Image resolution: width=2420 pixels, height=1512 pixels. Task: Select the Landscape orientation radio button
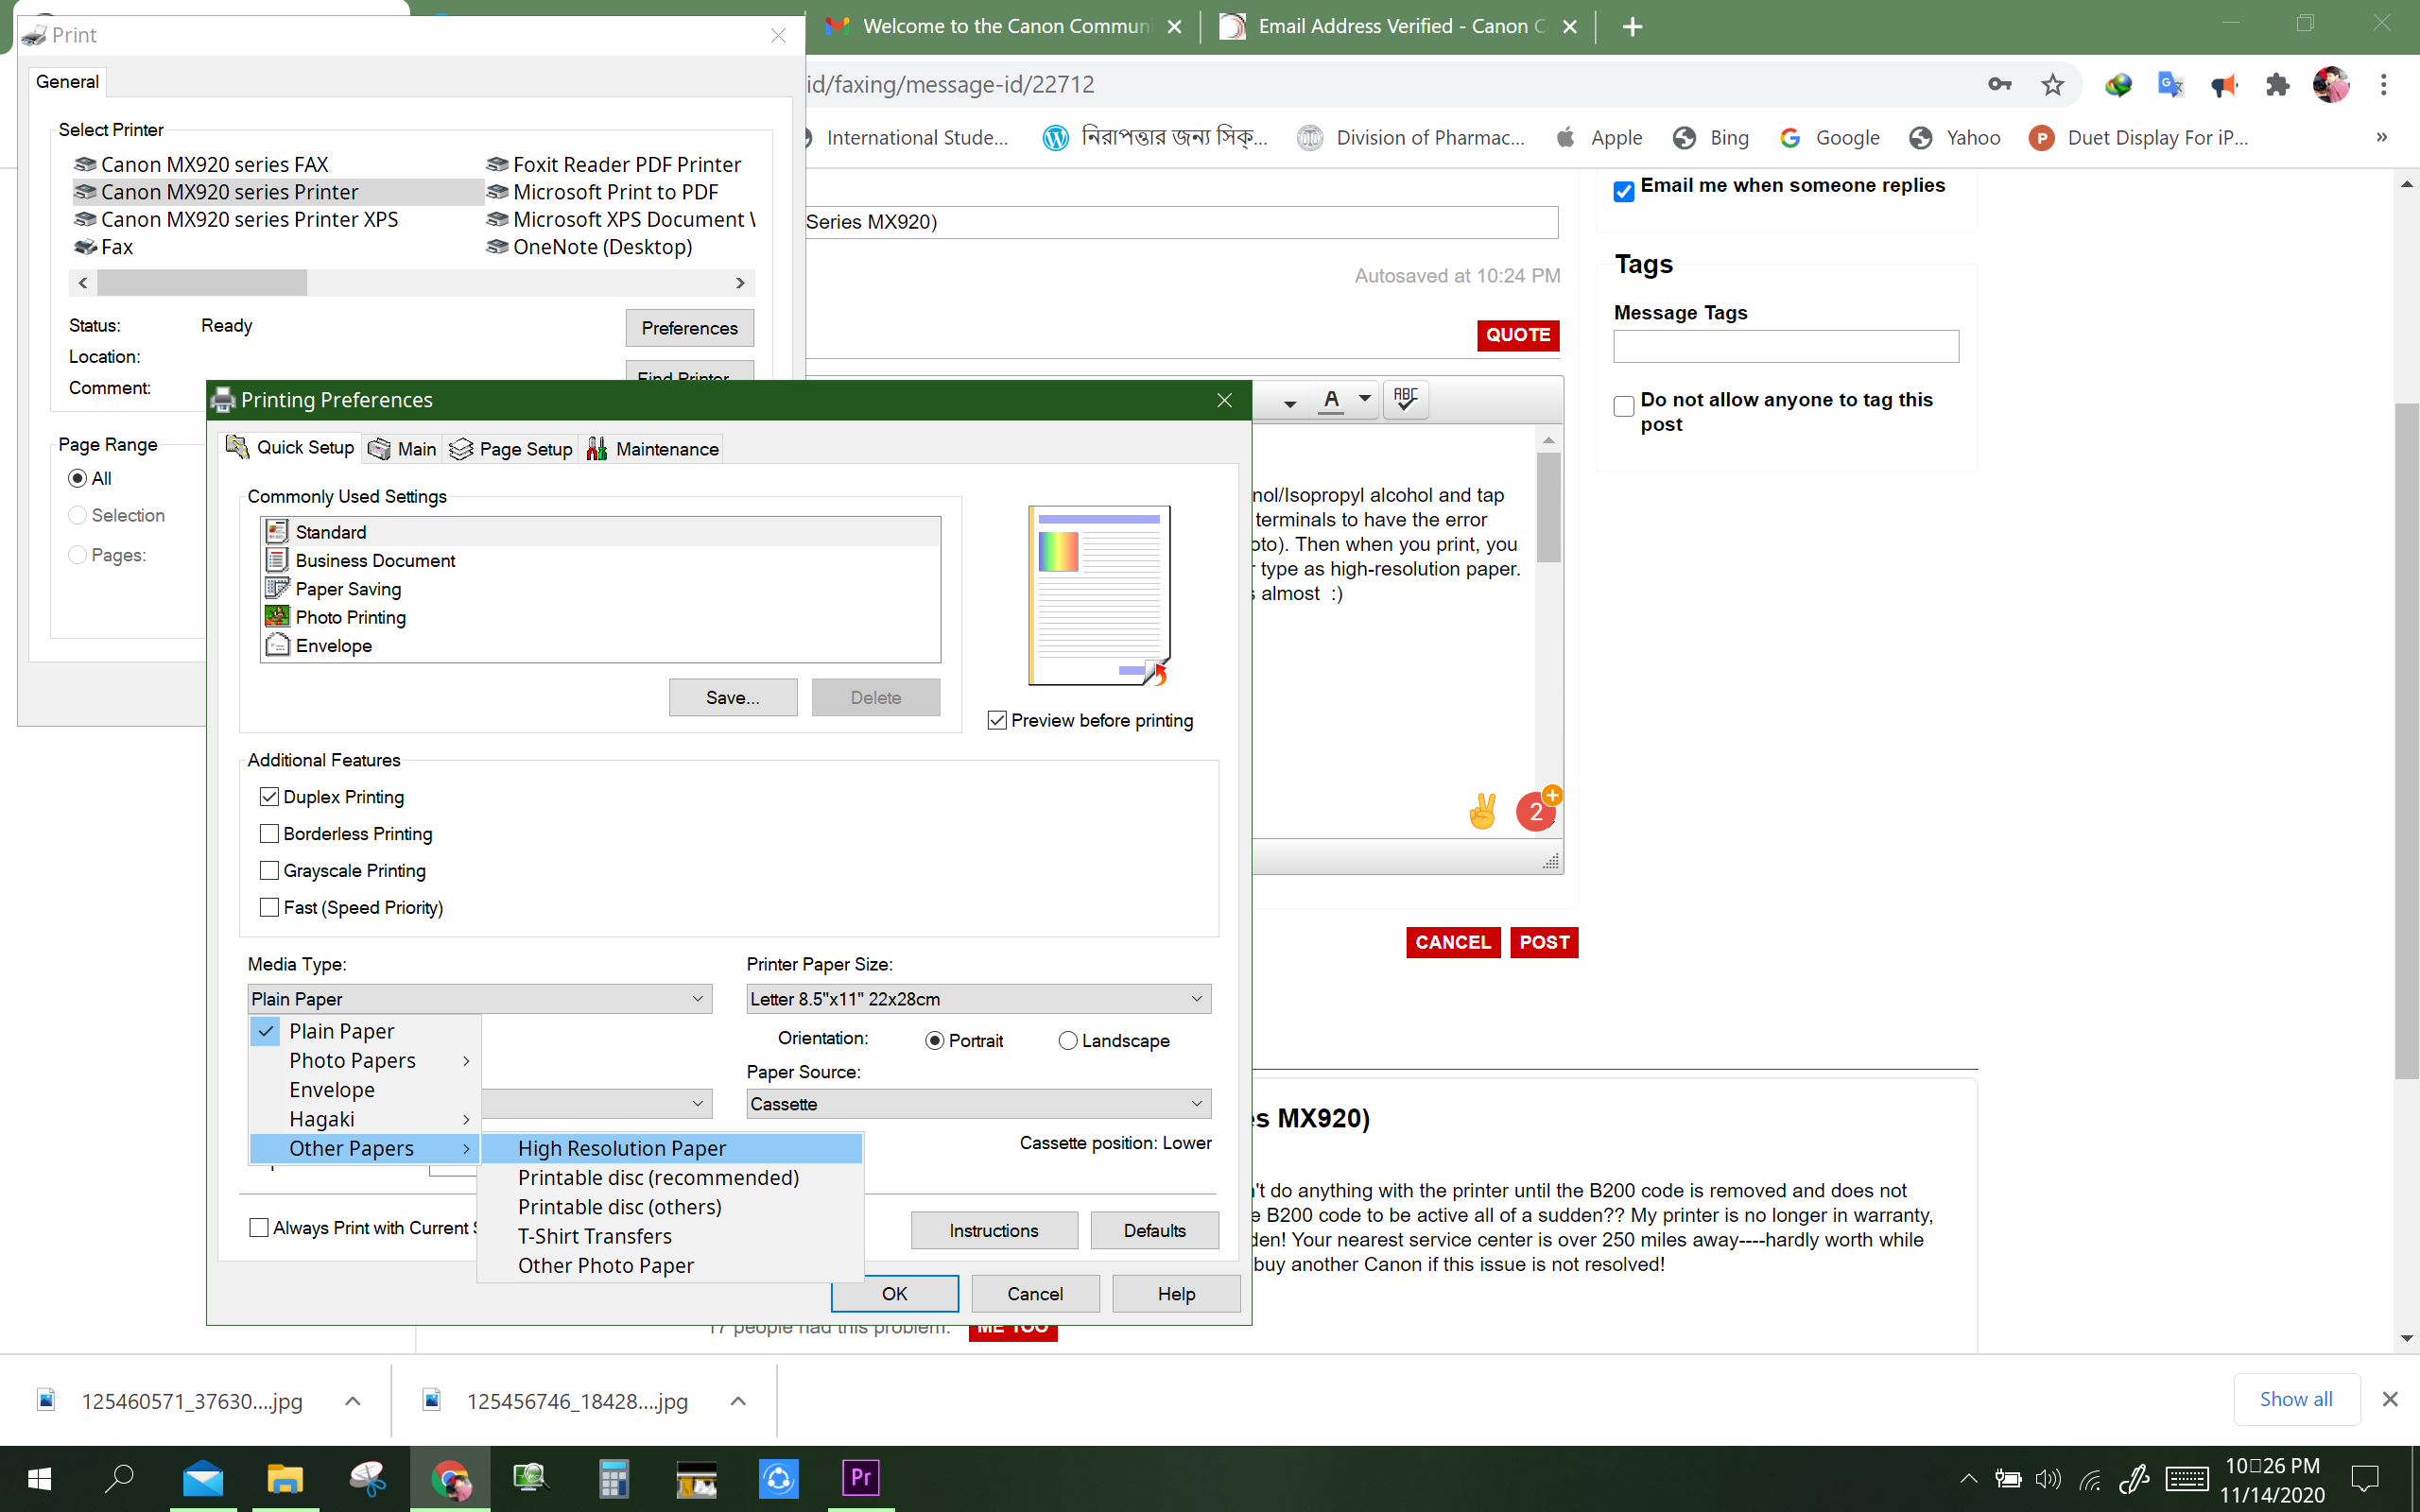[1067, 1041]
